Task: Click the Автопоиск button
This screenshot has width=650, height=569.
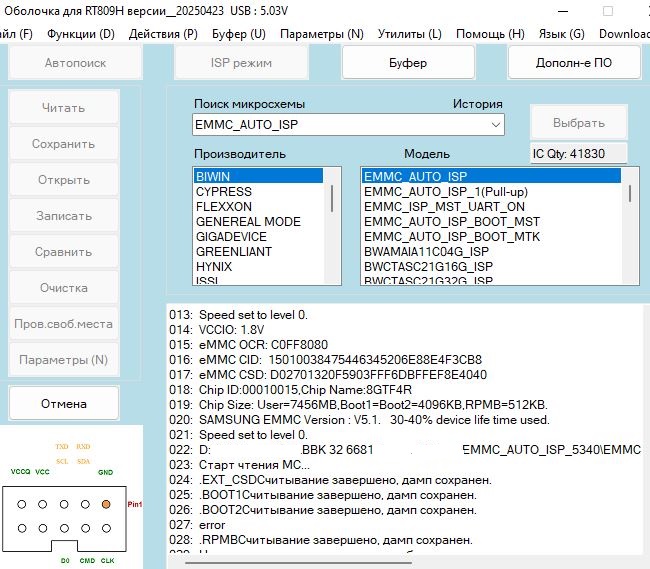Action: pos(75,63)
